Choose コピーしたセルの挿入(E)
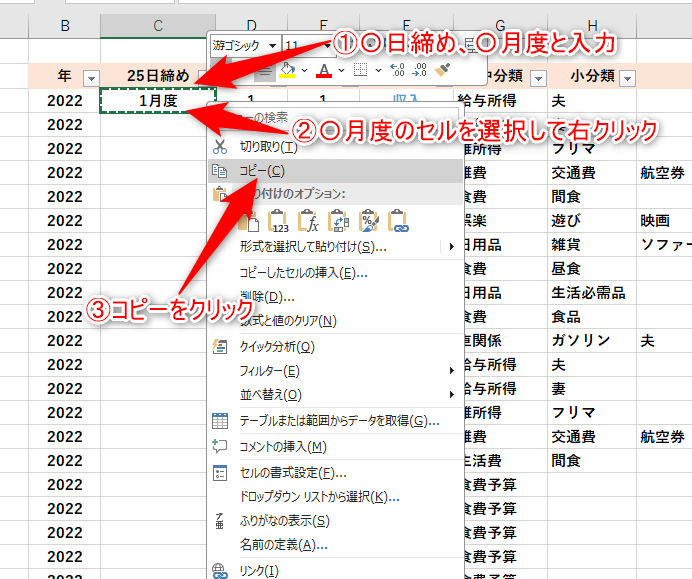Image resolution: width=692 pixels, height=579 pixels. [x=335, y=273]
